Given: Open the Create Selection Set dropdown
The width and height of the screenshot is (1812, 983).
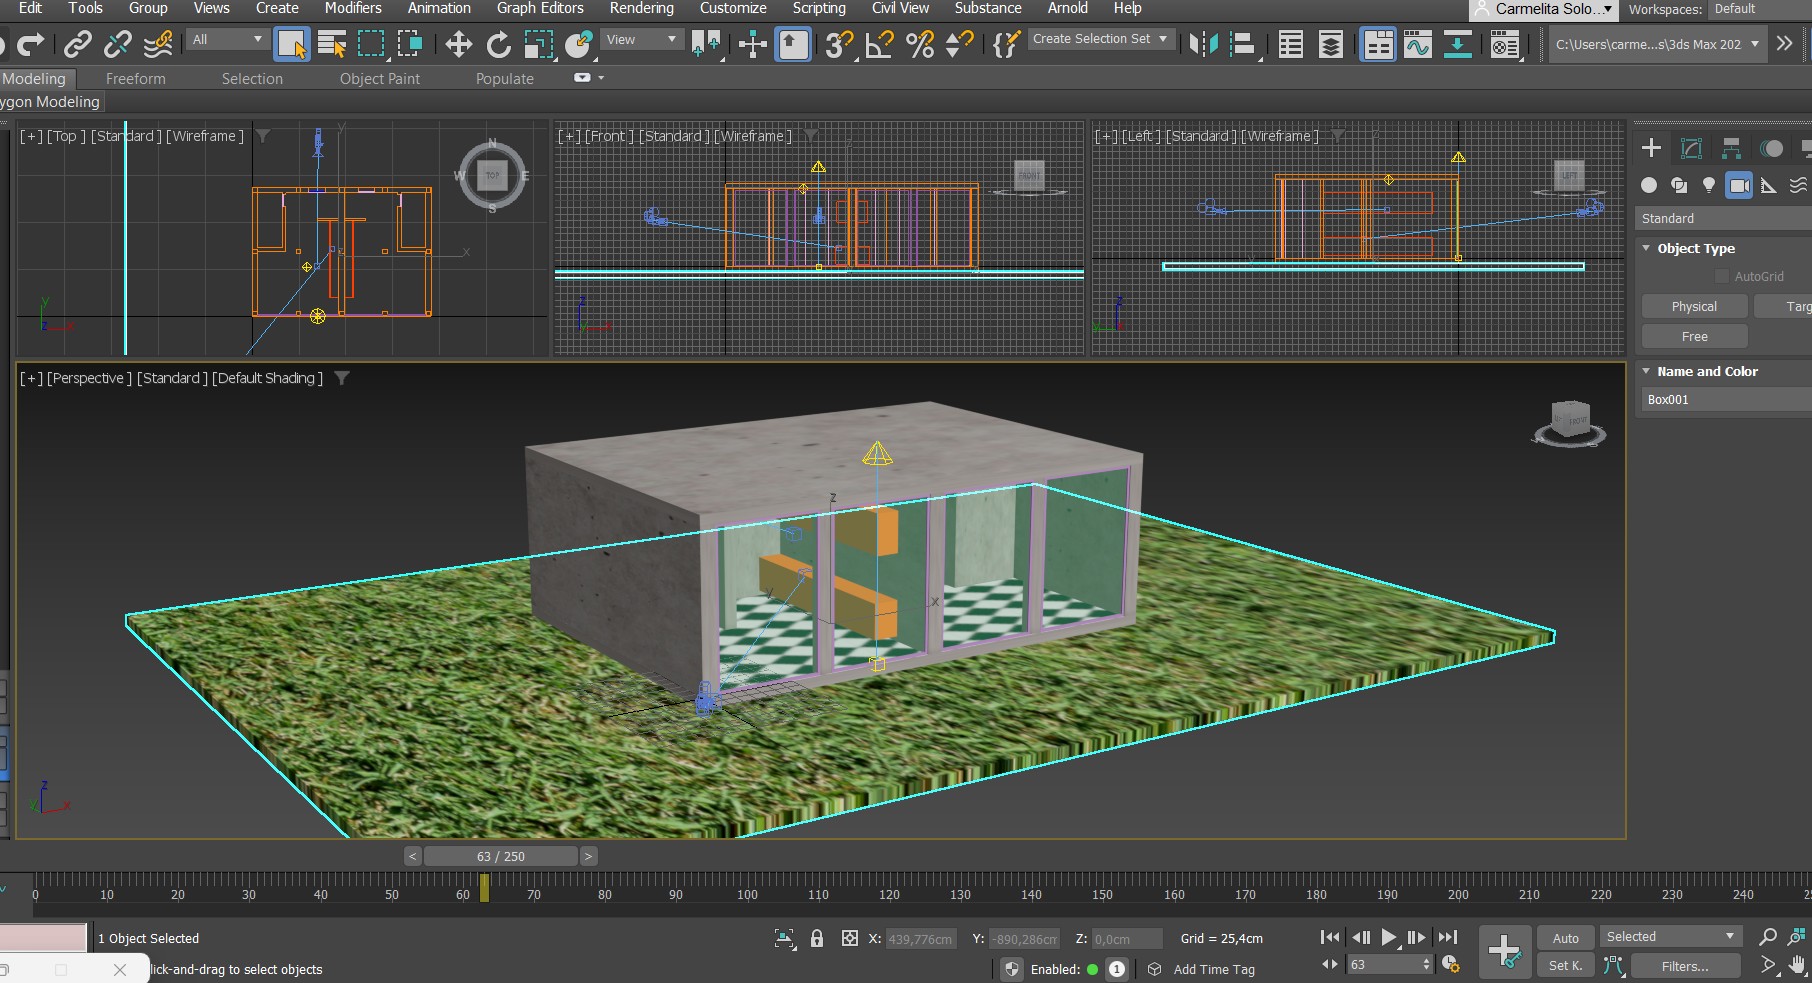Looking at the screenshot, I should pyautogui.click(x=1100, y=39).
